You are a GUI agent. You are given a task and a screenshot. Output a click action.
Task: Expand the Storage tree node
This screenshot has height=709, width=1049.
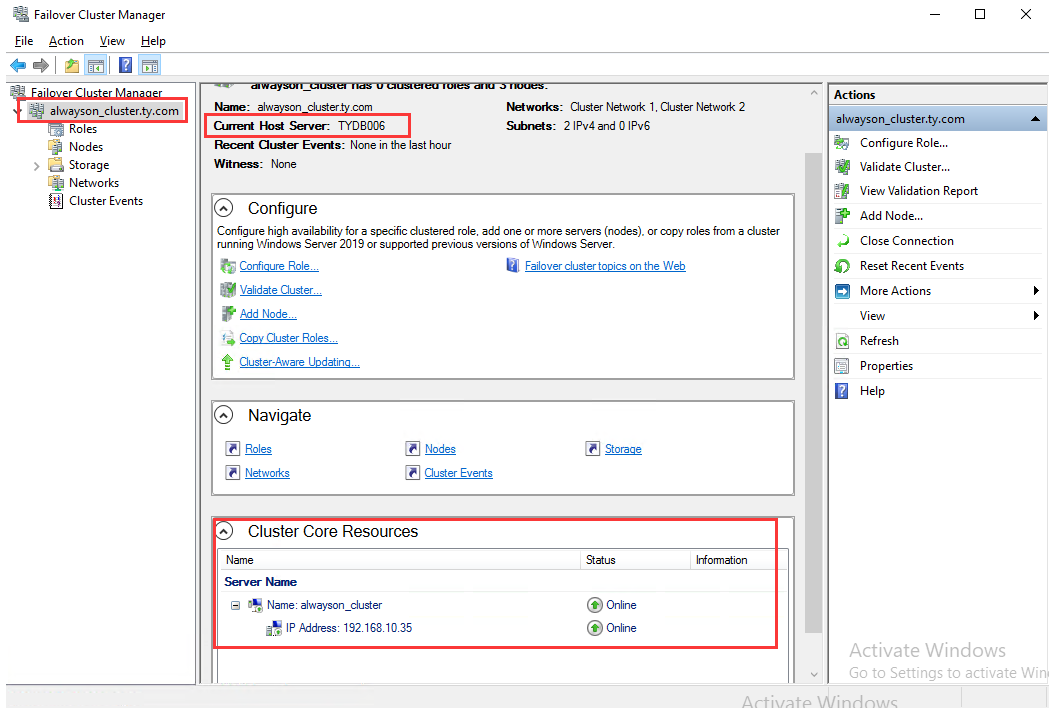36,166
